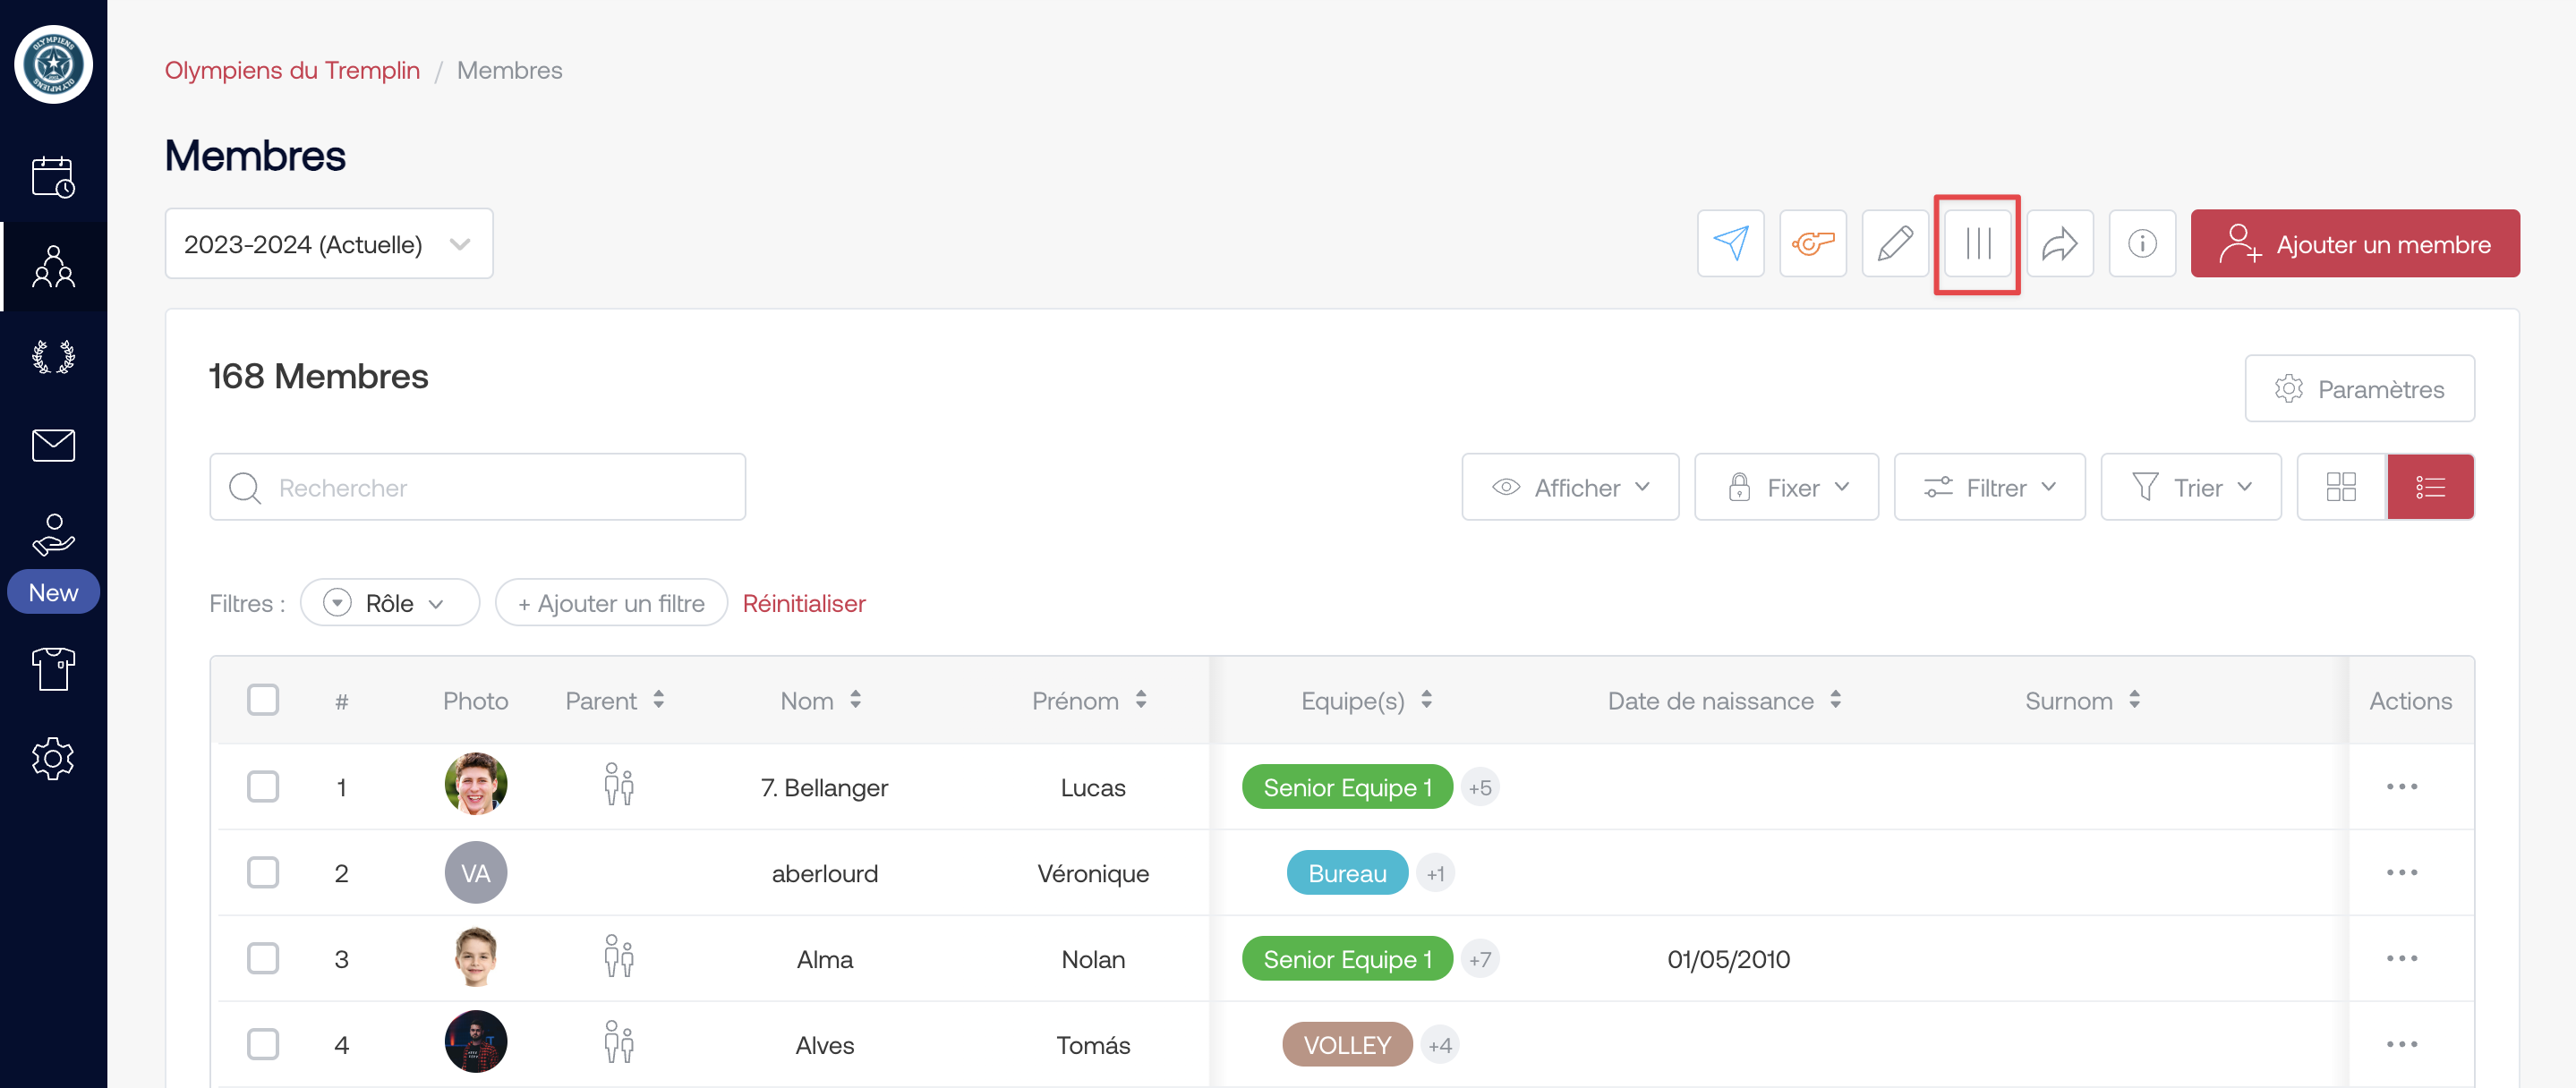Open the column layout icon

pos(1977,243)
